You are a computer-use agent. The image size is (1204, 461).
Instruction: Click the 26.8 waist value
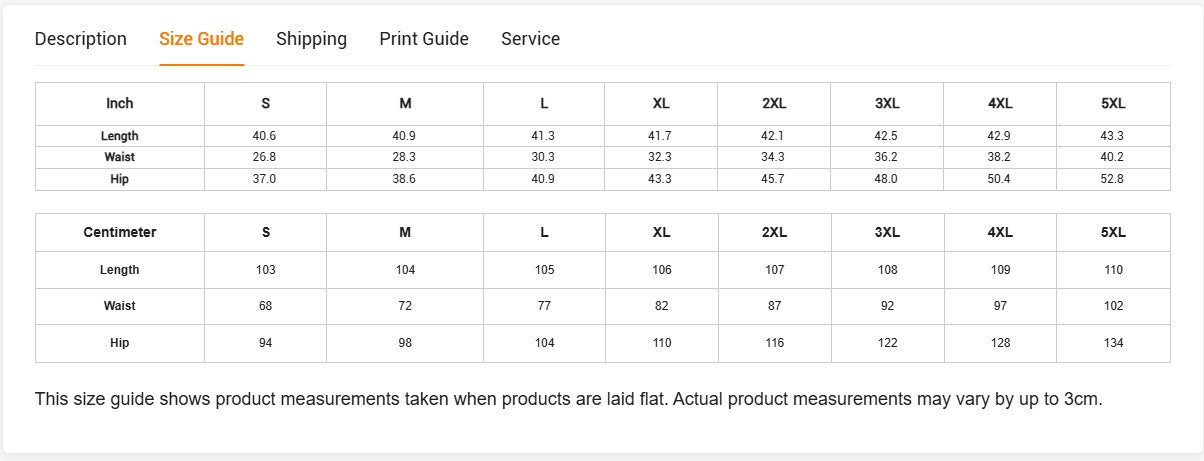pyautogui.click(x=265, y=157)
